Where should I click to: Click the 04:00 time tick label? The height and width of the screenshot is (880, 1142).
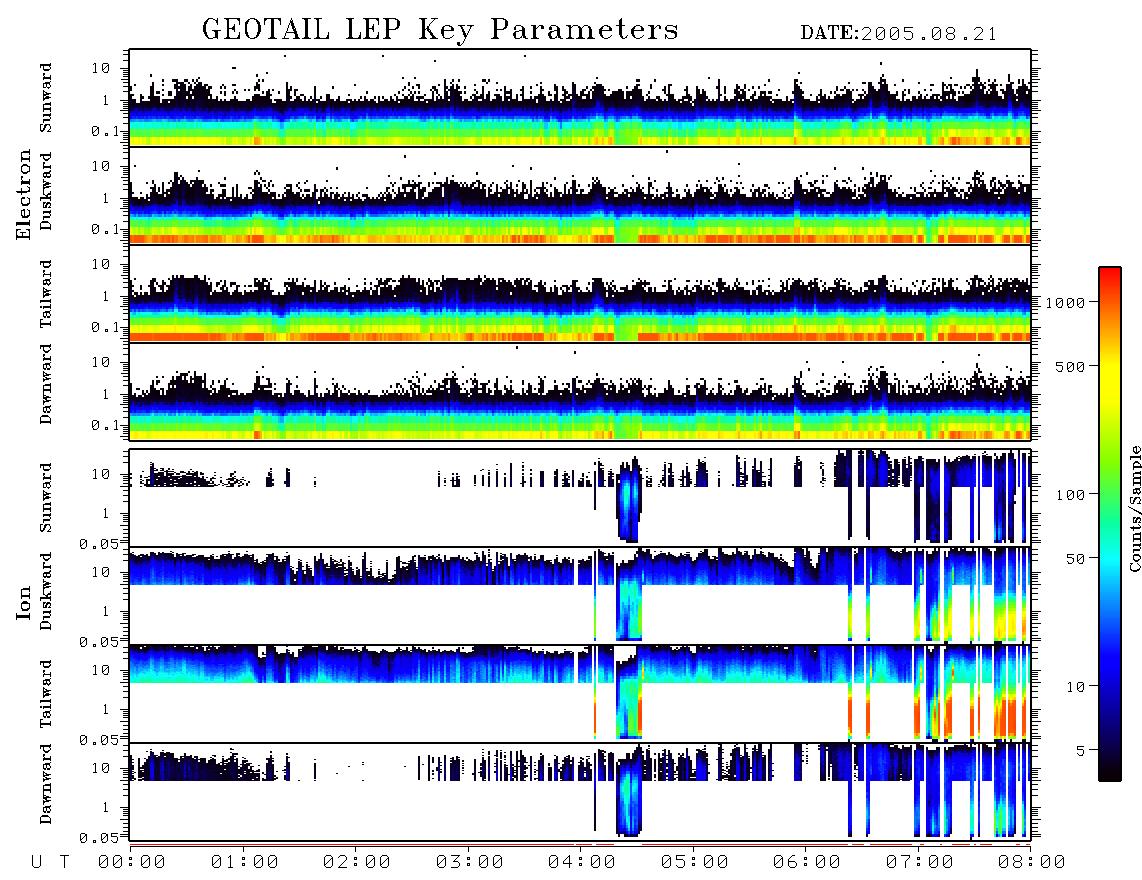[582, 863]
